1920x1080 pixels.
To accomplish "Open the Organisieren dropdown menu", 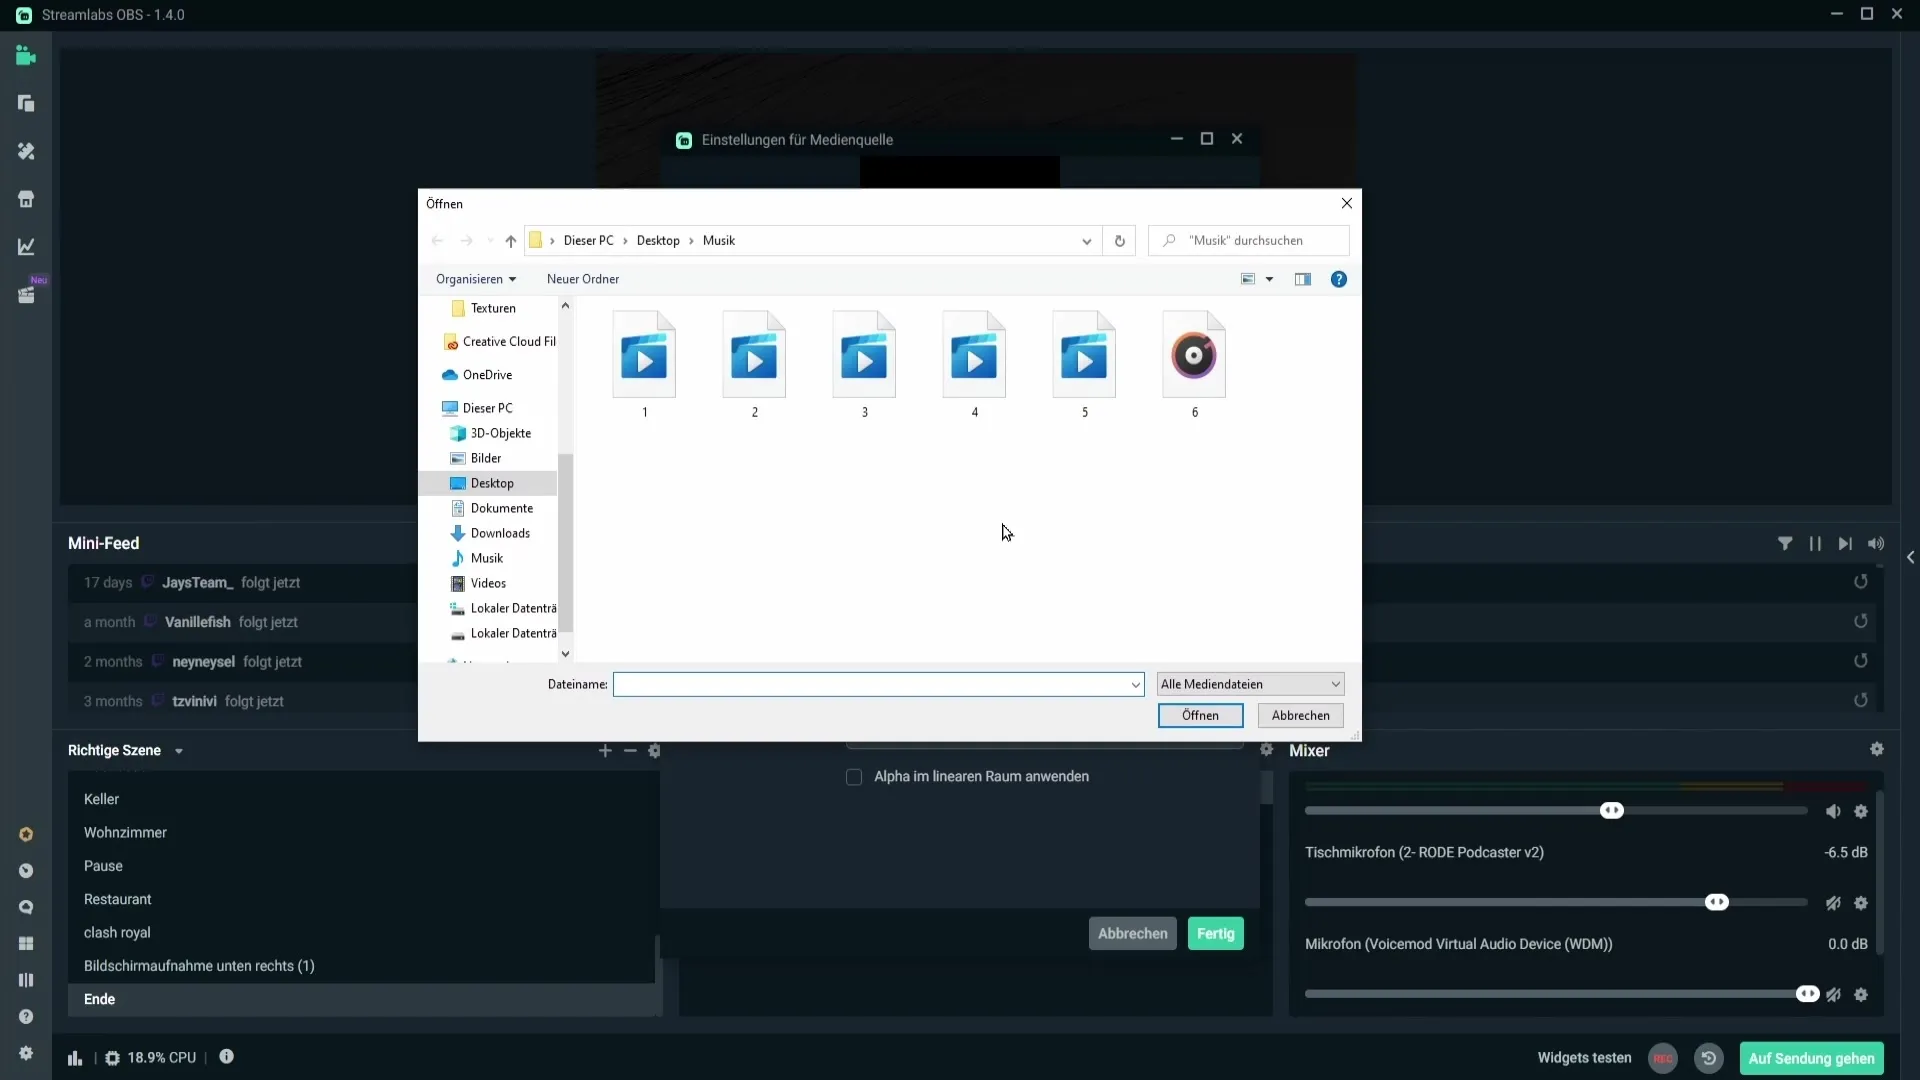I will point(476,279).
